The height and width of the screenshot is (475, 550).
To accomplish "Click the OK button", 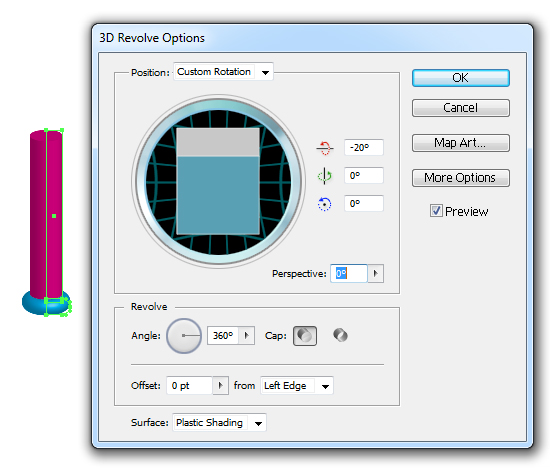I will pyautogui.click(x=461, y=78).
